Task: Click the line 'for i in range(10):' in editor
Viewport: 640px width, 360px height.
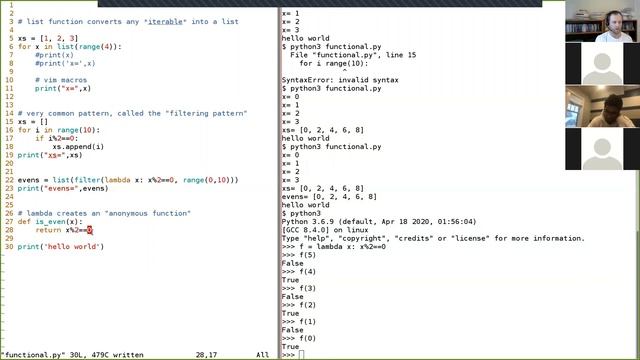Action: coord(59,130)
